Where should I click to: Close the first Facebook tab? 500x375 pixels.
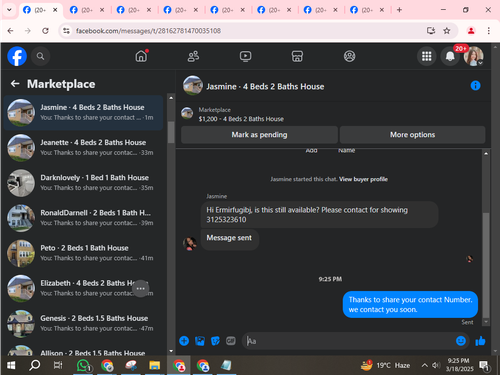pos(55,10)
